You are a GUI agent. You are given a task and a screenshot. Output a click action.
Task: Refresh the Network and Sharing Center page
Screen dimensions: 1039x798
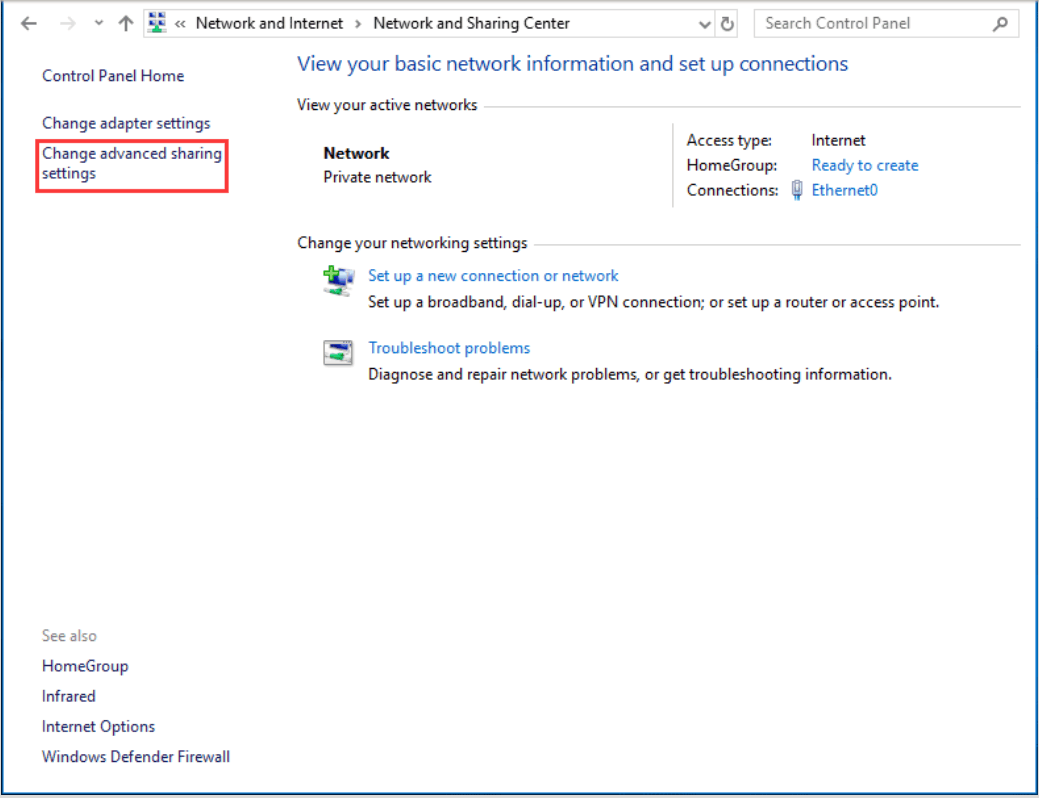[x=727, y=24]
